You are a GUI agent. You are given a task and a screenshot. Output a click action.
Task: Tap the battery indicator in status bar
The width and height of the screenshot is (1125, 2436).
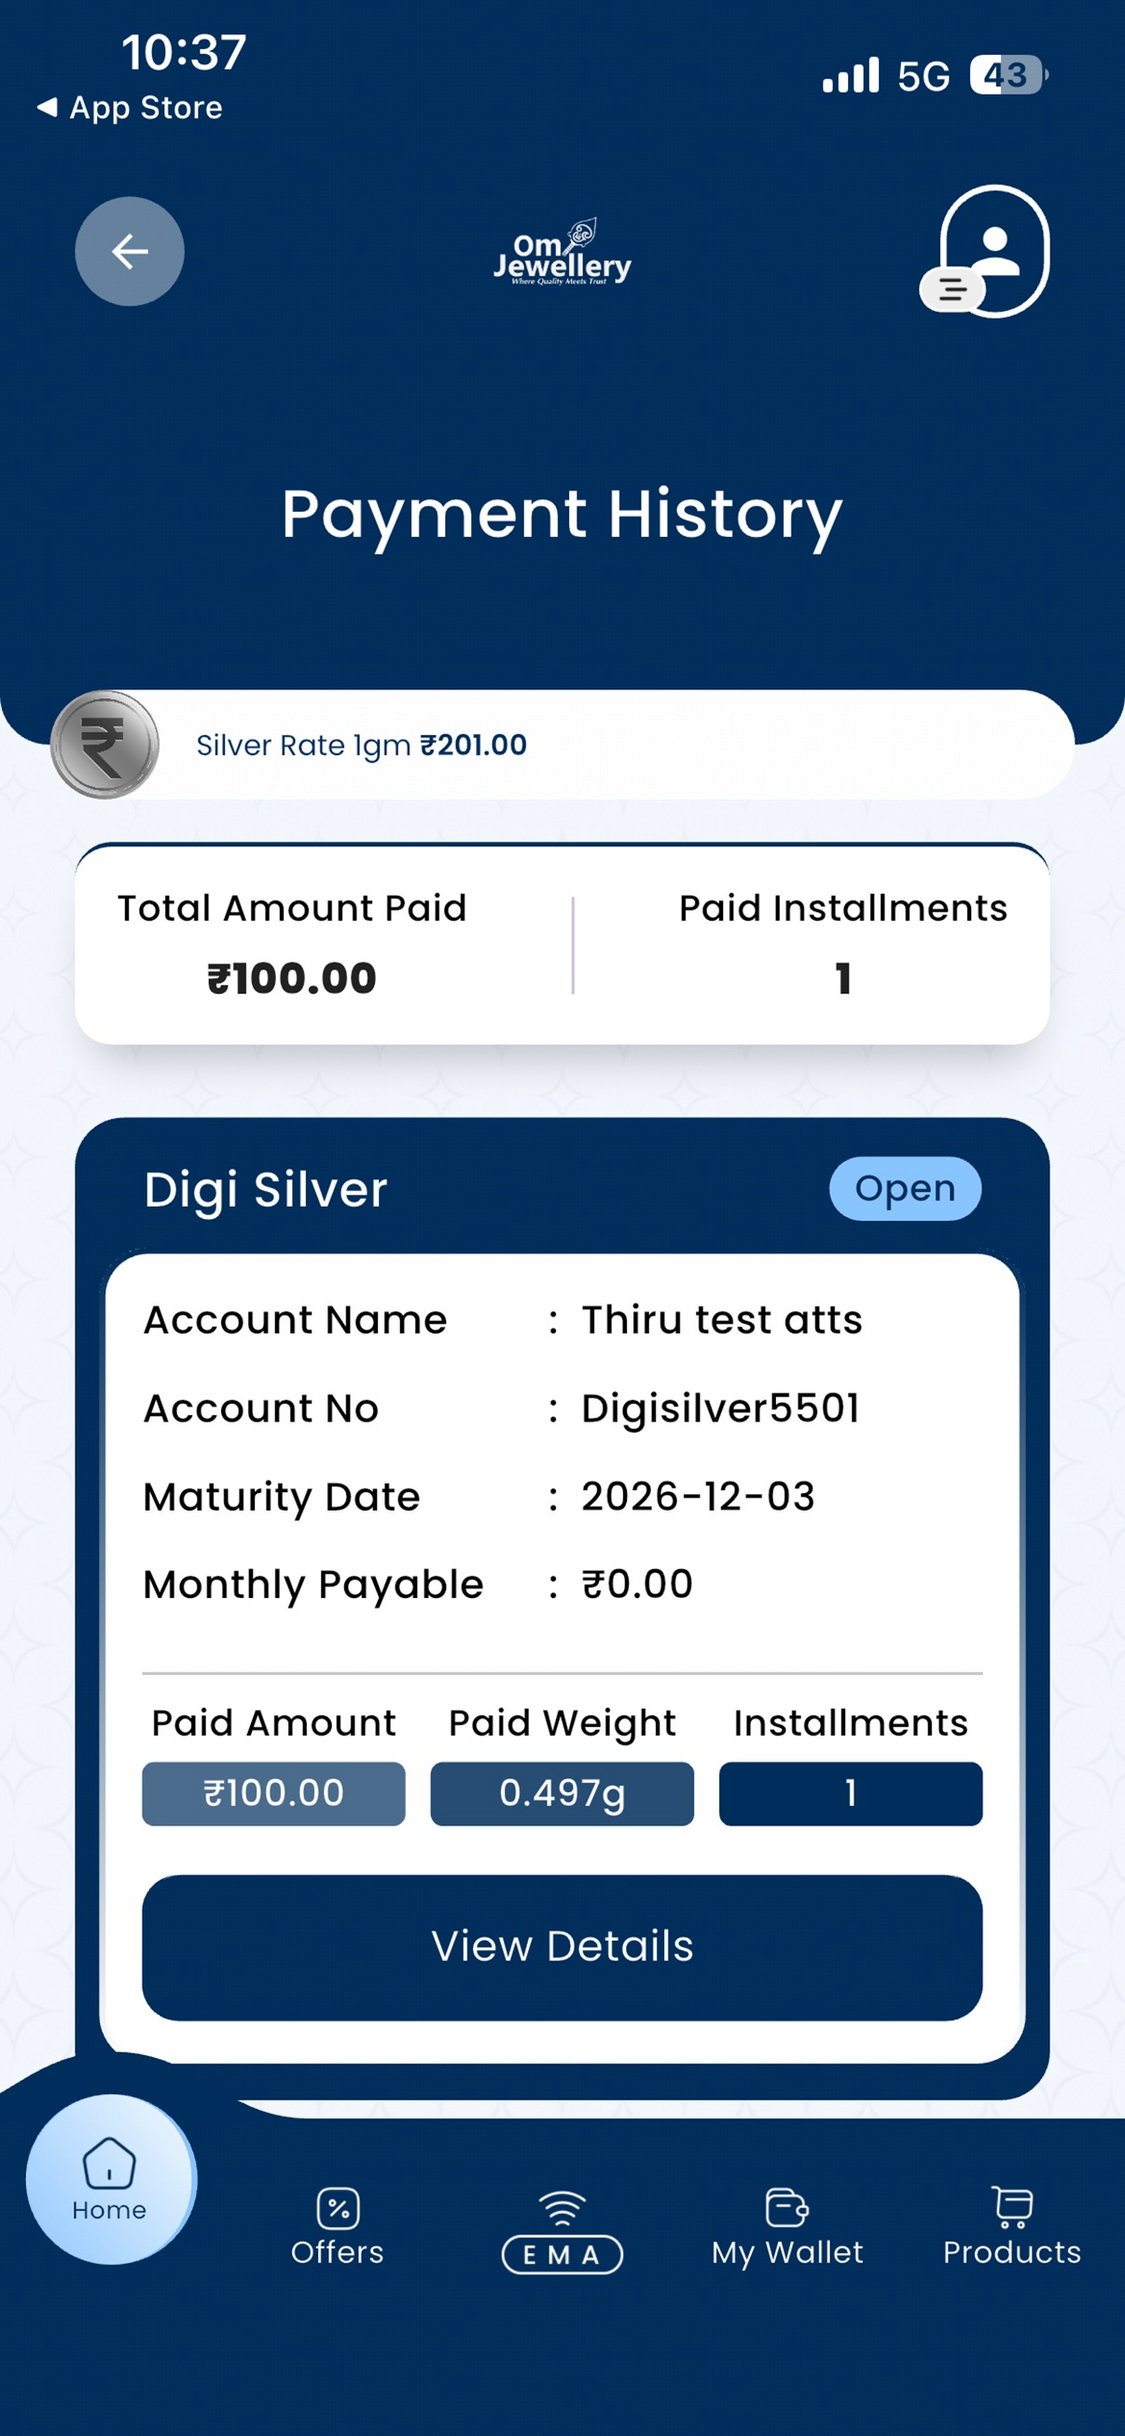(x=1008, y=75)
